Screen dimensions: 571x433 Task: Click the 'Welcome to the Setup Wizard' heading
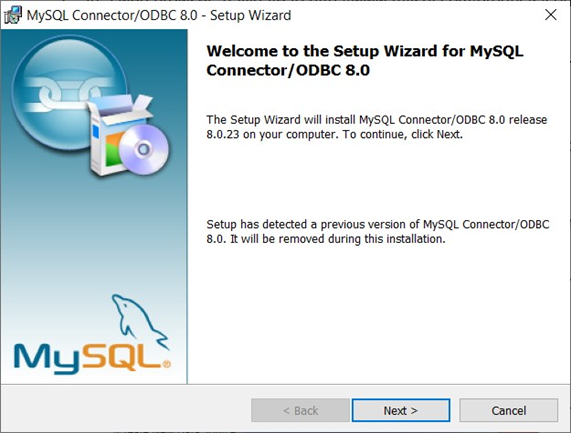pos(365,60)
